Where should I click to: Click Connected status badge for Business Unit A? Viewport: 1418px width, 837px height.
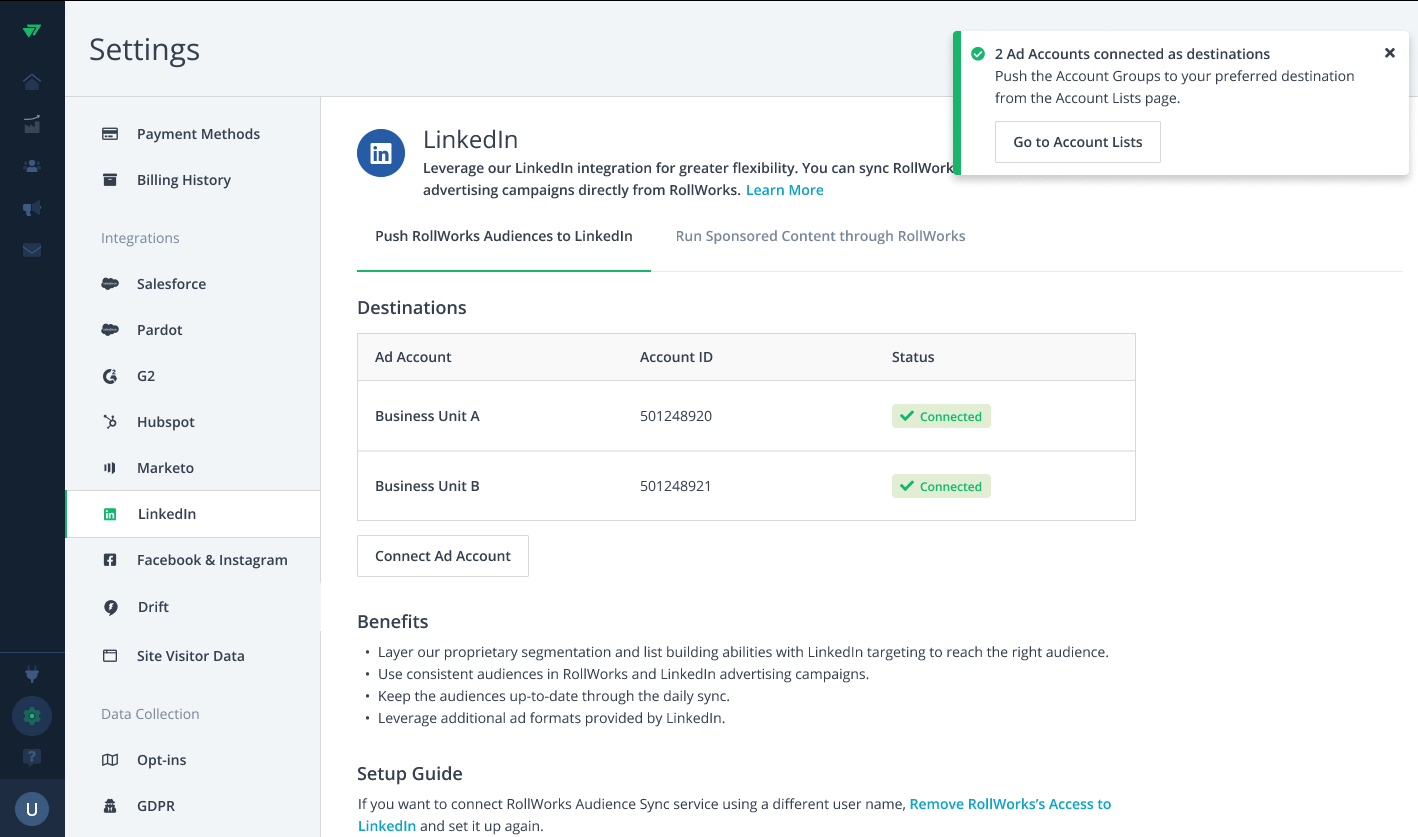pyautogui.click(x=941, y=416)
